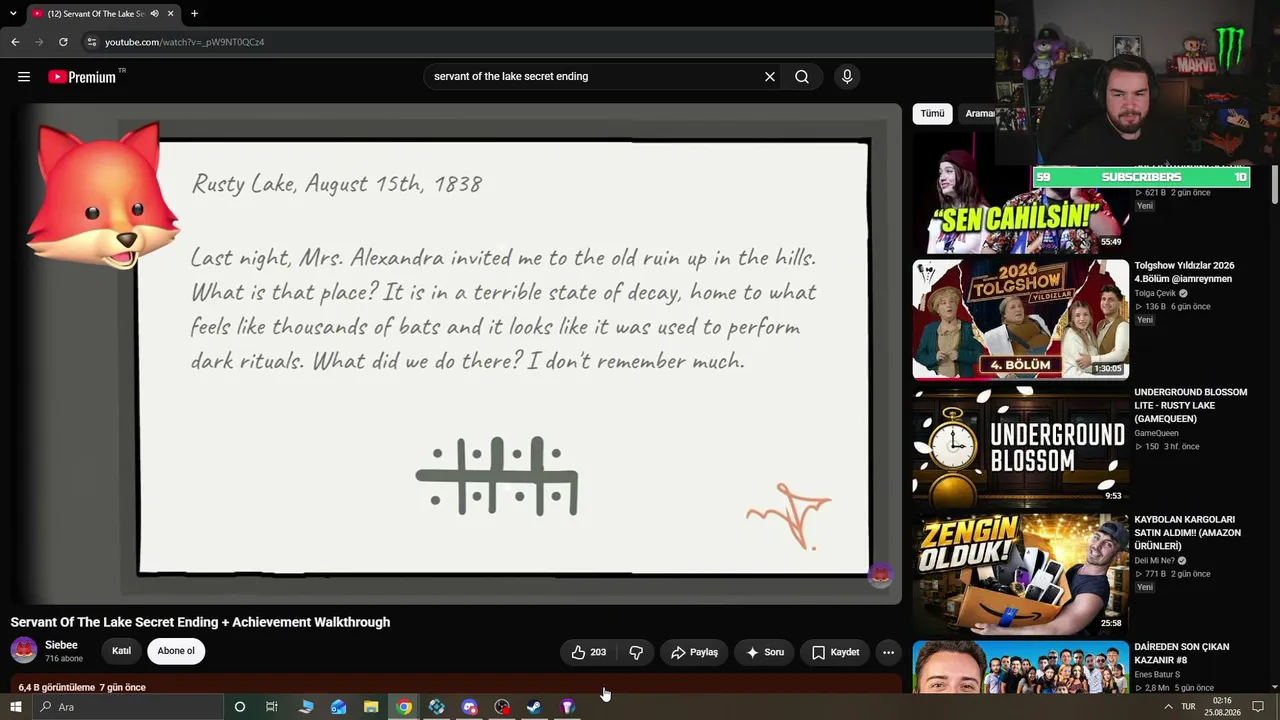View site information icon in address bar
This screenshot has width=1280, height=720.
point(91,42)
